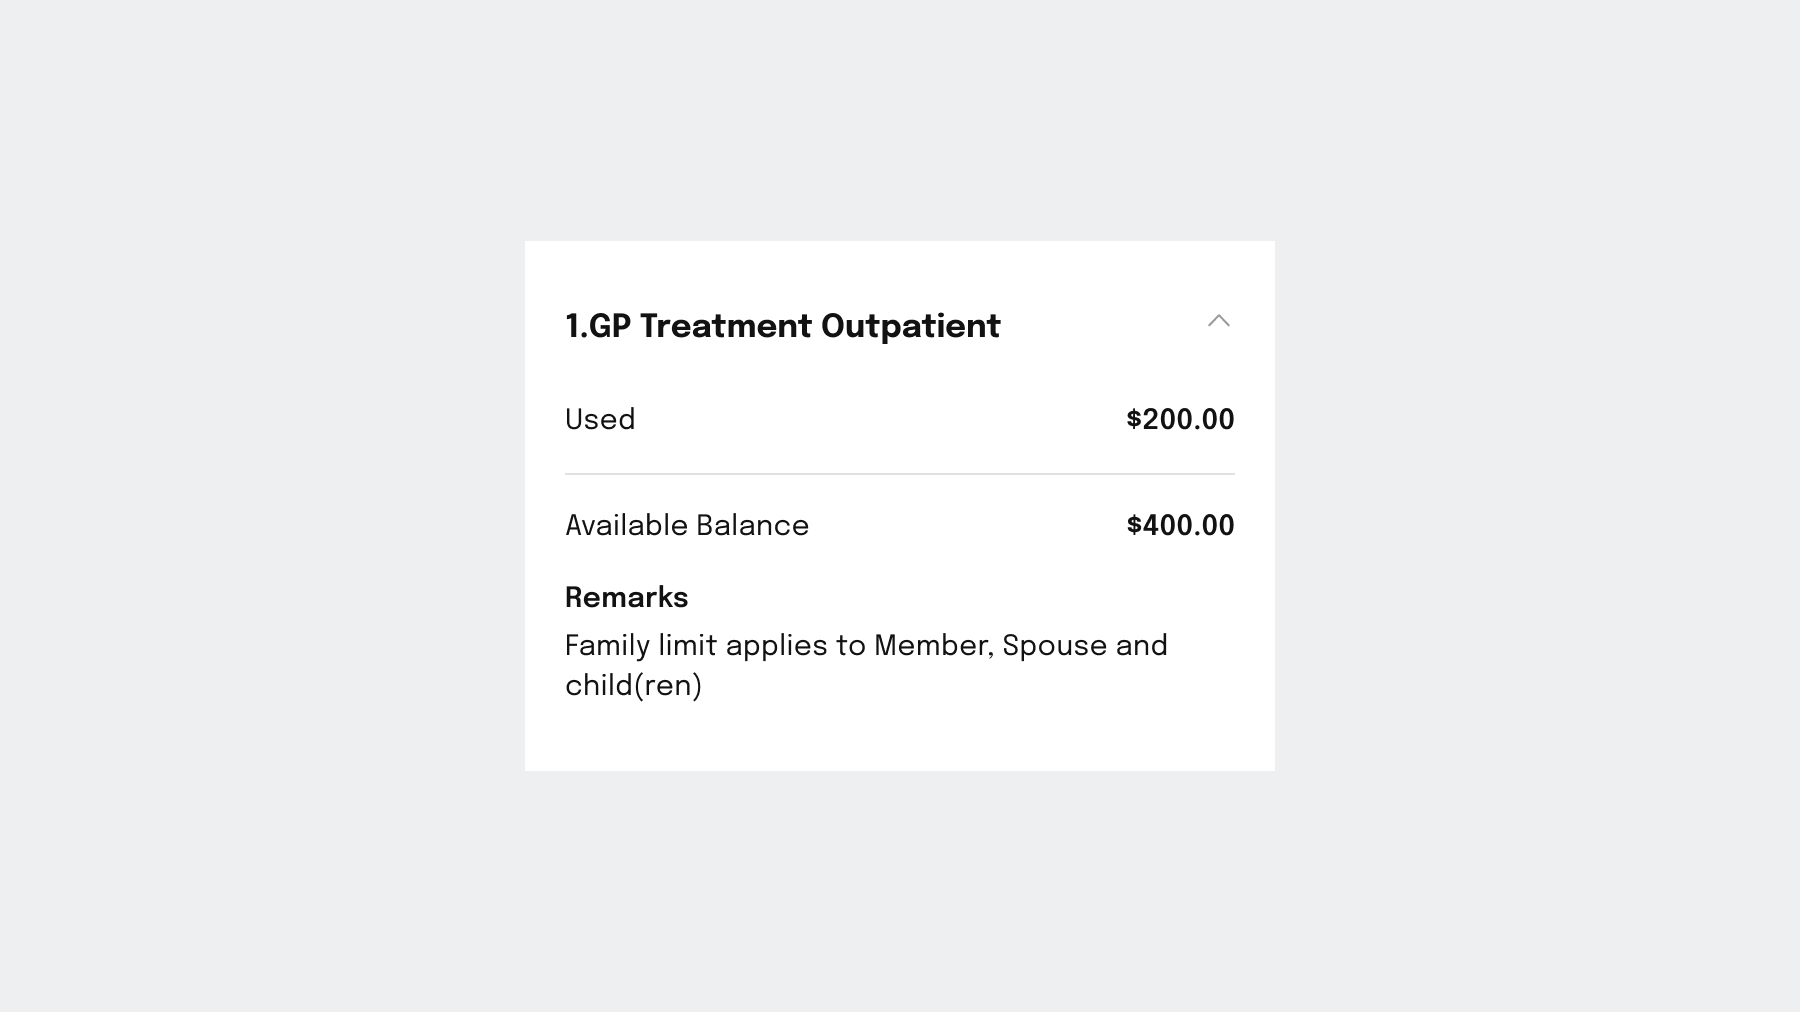The width and height of the screenshot is (1800, 1012).
Task: Click the divider line below Used row
Action: (x=899, y=474)
